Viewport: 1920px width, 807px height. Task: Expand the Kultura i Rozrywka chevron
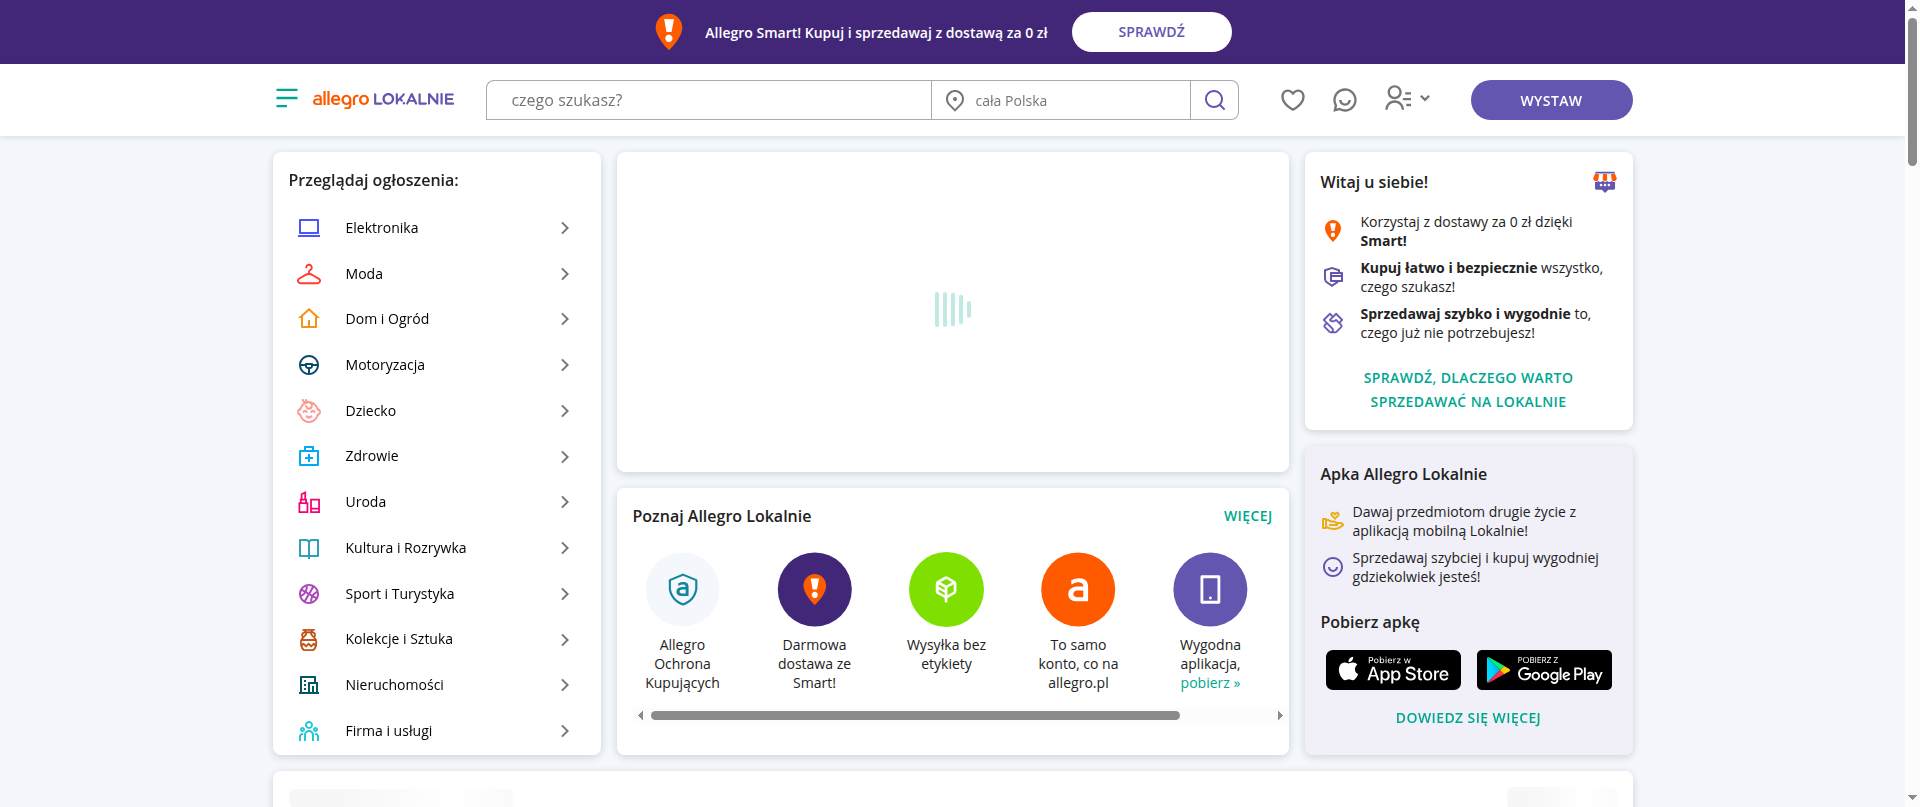565,548
